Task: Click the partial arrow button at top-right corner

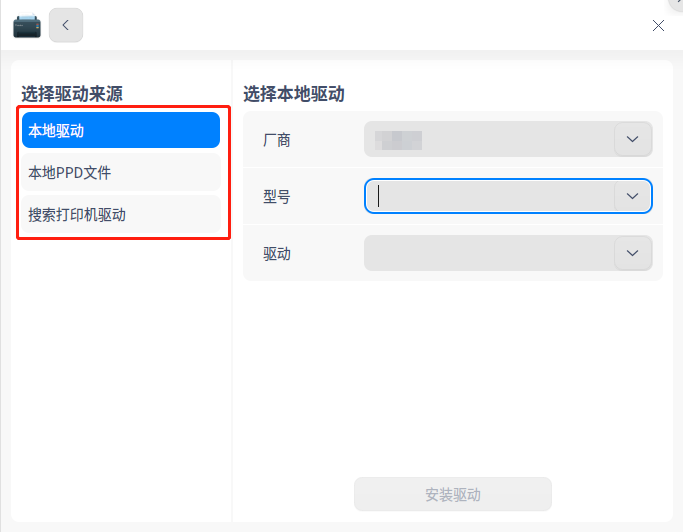Action: pos(677,4)
